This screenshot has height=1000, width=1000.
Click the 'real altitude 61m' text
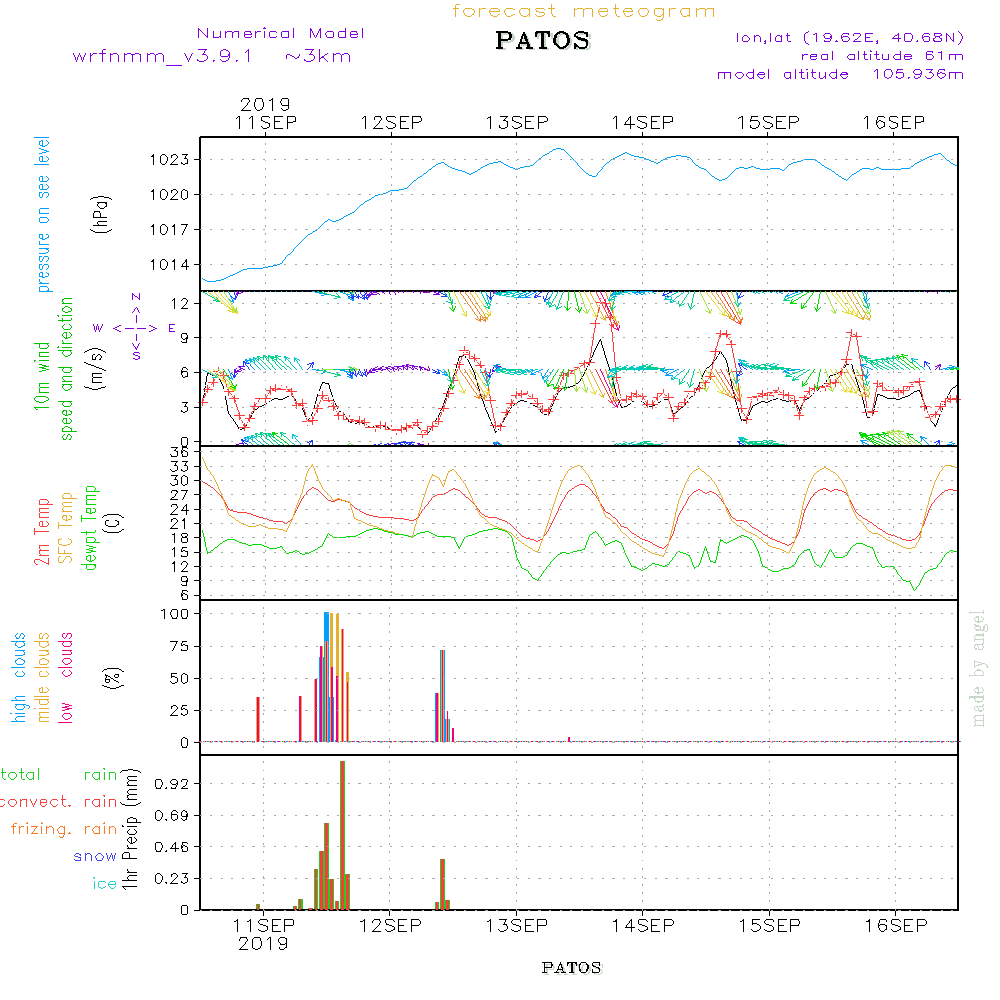(x=882, y=56)
